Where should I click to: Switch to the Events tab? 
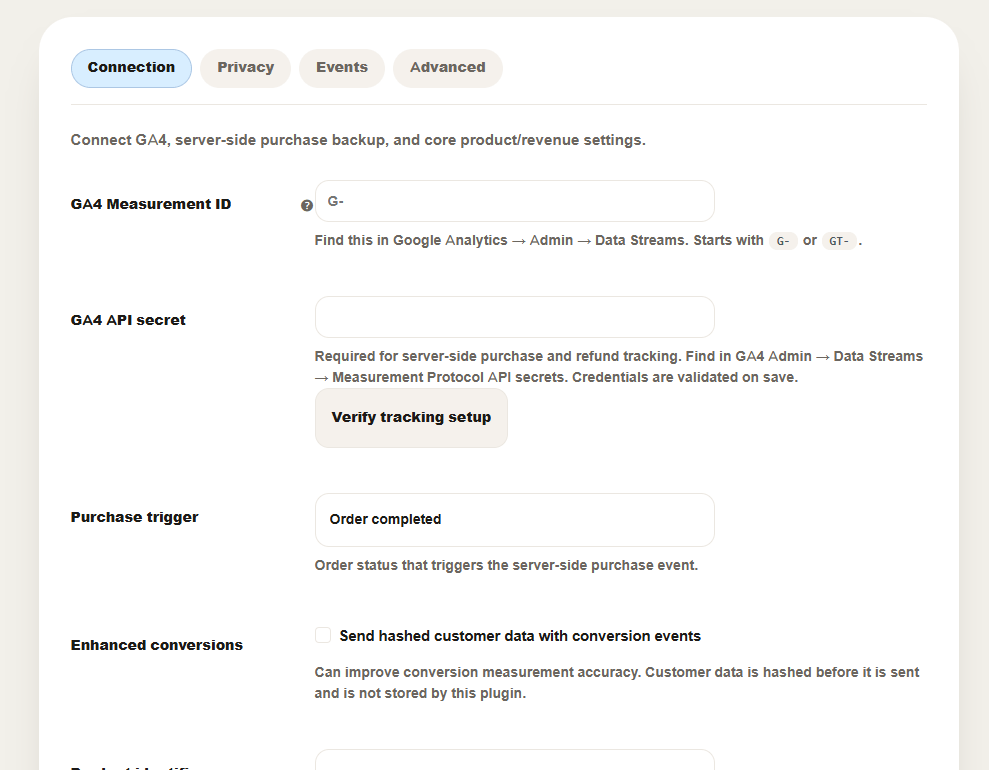342,68
